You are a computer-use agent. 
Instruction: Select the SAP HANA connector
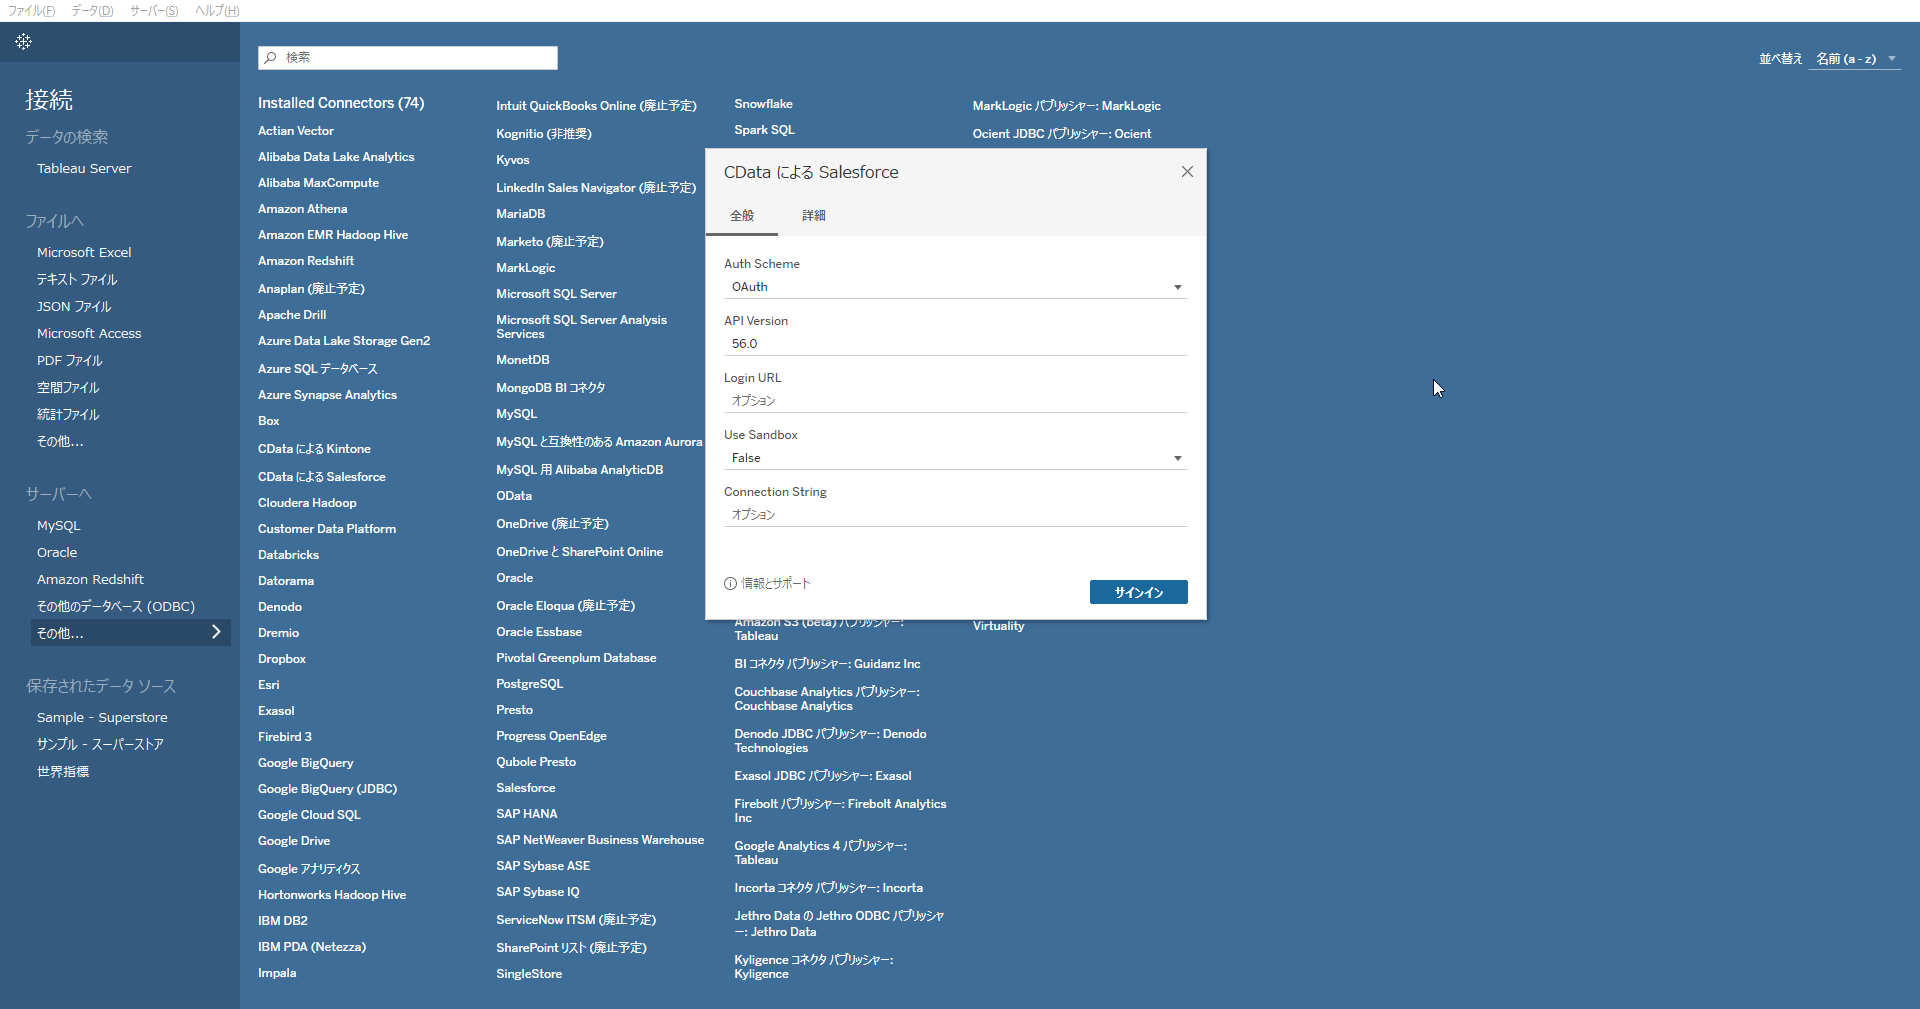tap(527, 814)
